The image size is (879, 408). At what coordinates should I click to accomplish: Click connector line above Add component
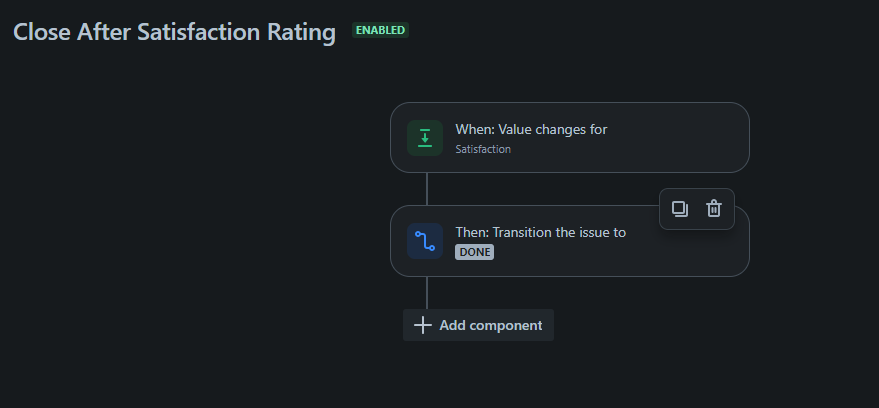427,293
